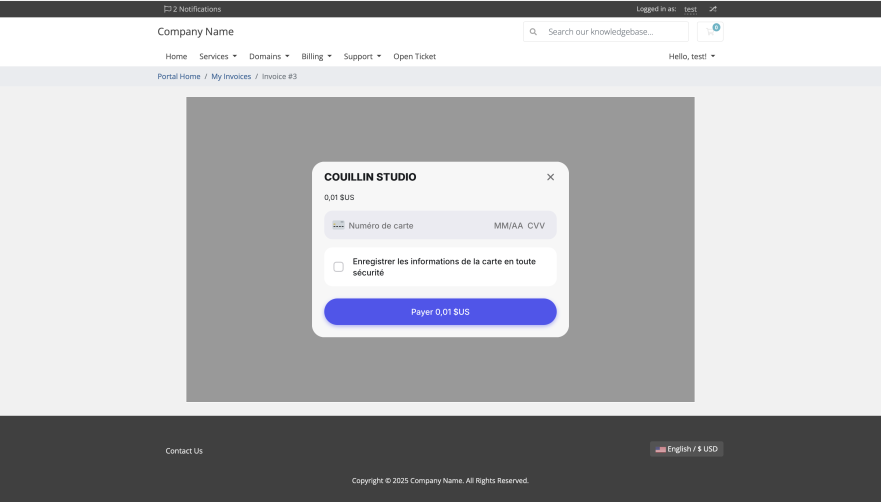Click the 0,01 $US amount text
The height and width of the screenshot is (502, 881).
tap(339, 197)
